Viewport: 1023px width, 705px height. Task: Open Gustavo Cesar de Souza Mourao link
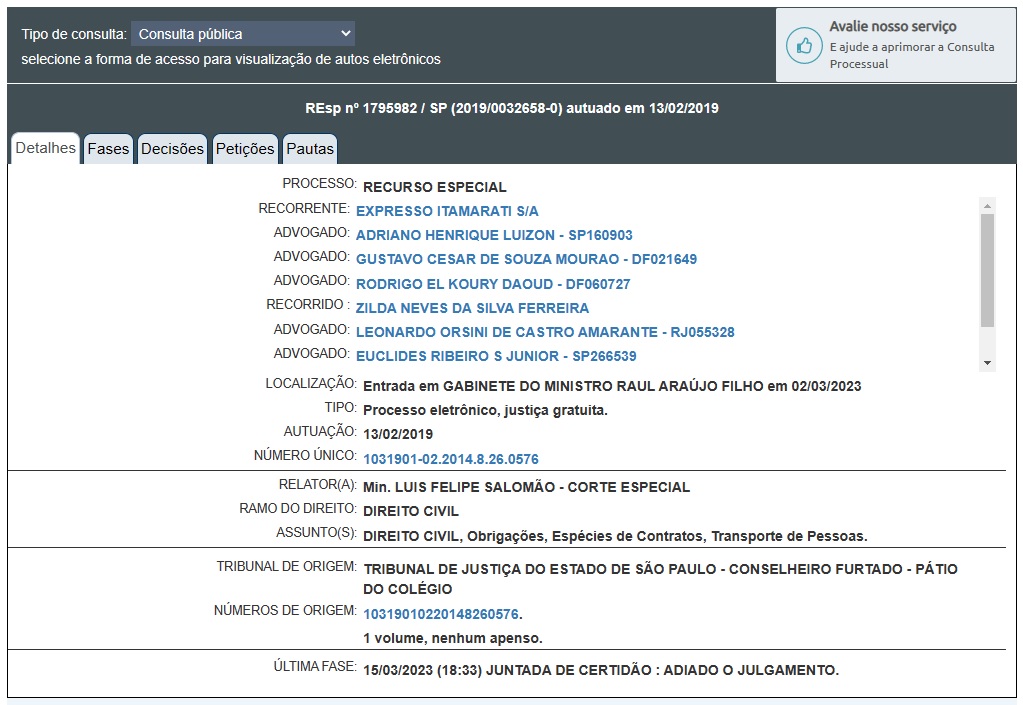pos(526,259)
